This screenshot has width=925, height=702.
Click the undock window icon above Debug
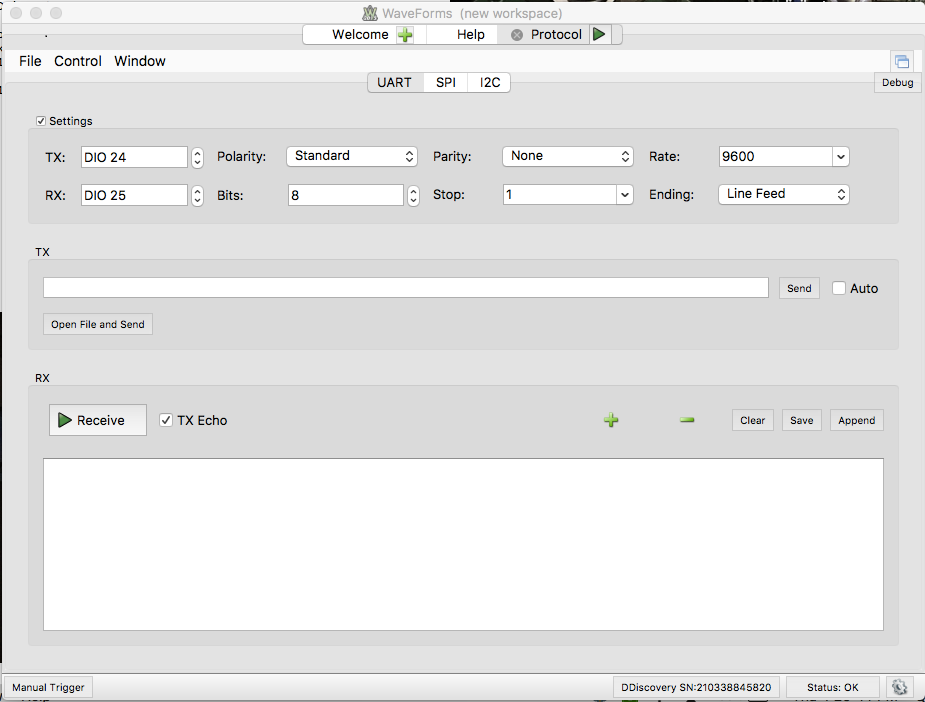pos(902,61)
